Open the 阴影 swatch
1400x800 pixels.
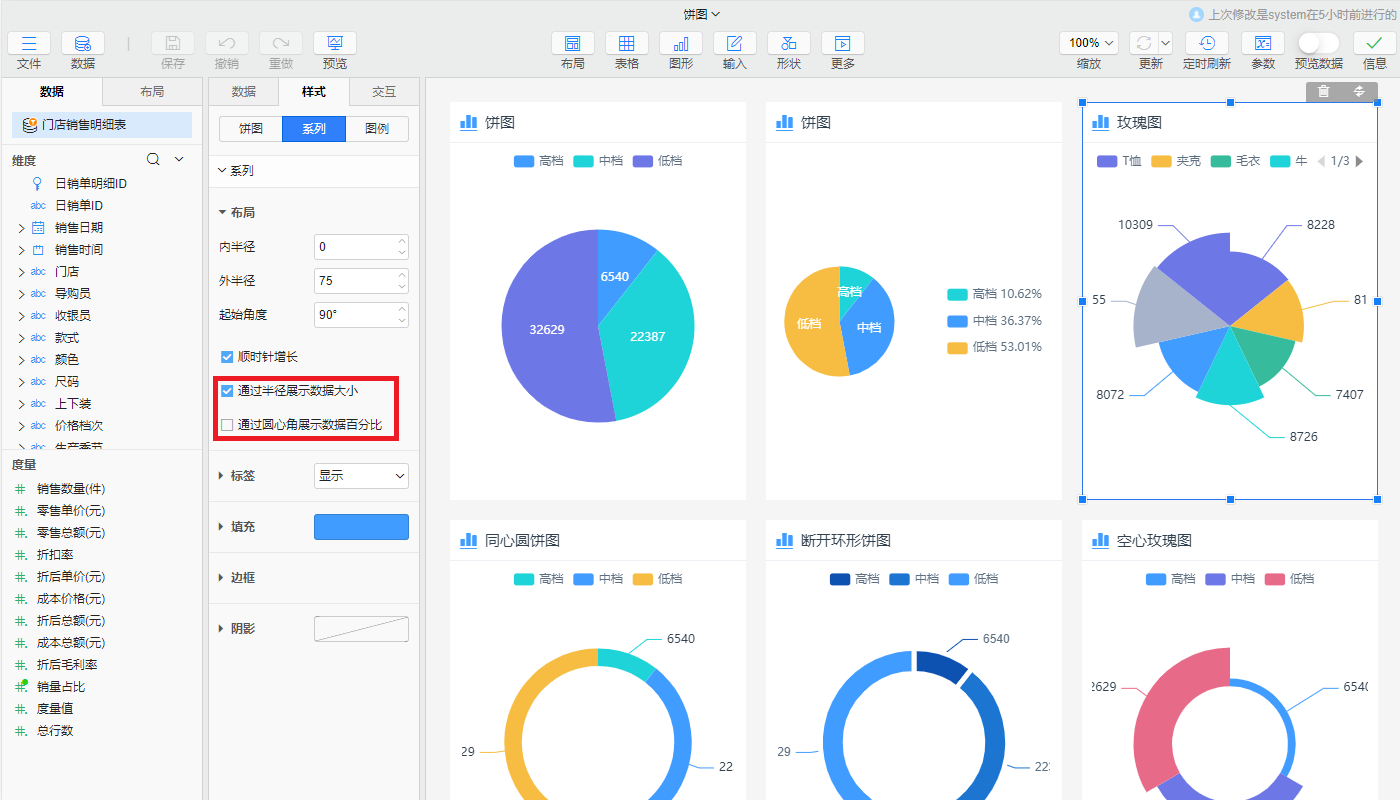pyautogui.click(x=361, y=629)
